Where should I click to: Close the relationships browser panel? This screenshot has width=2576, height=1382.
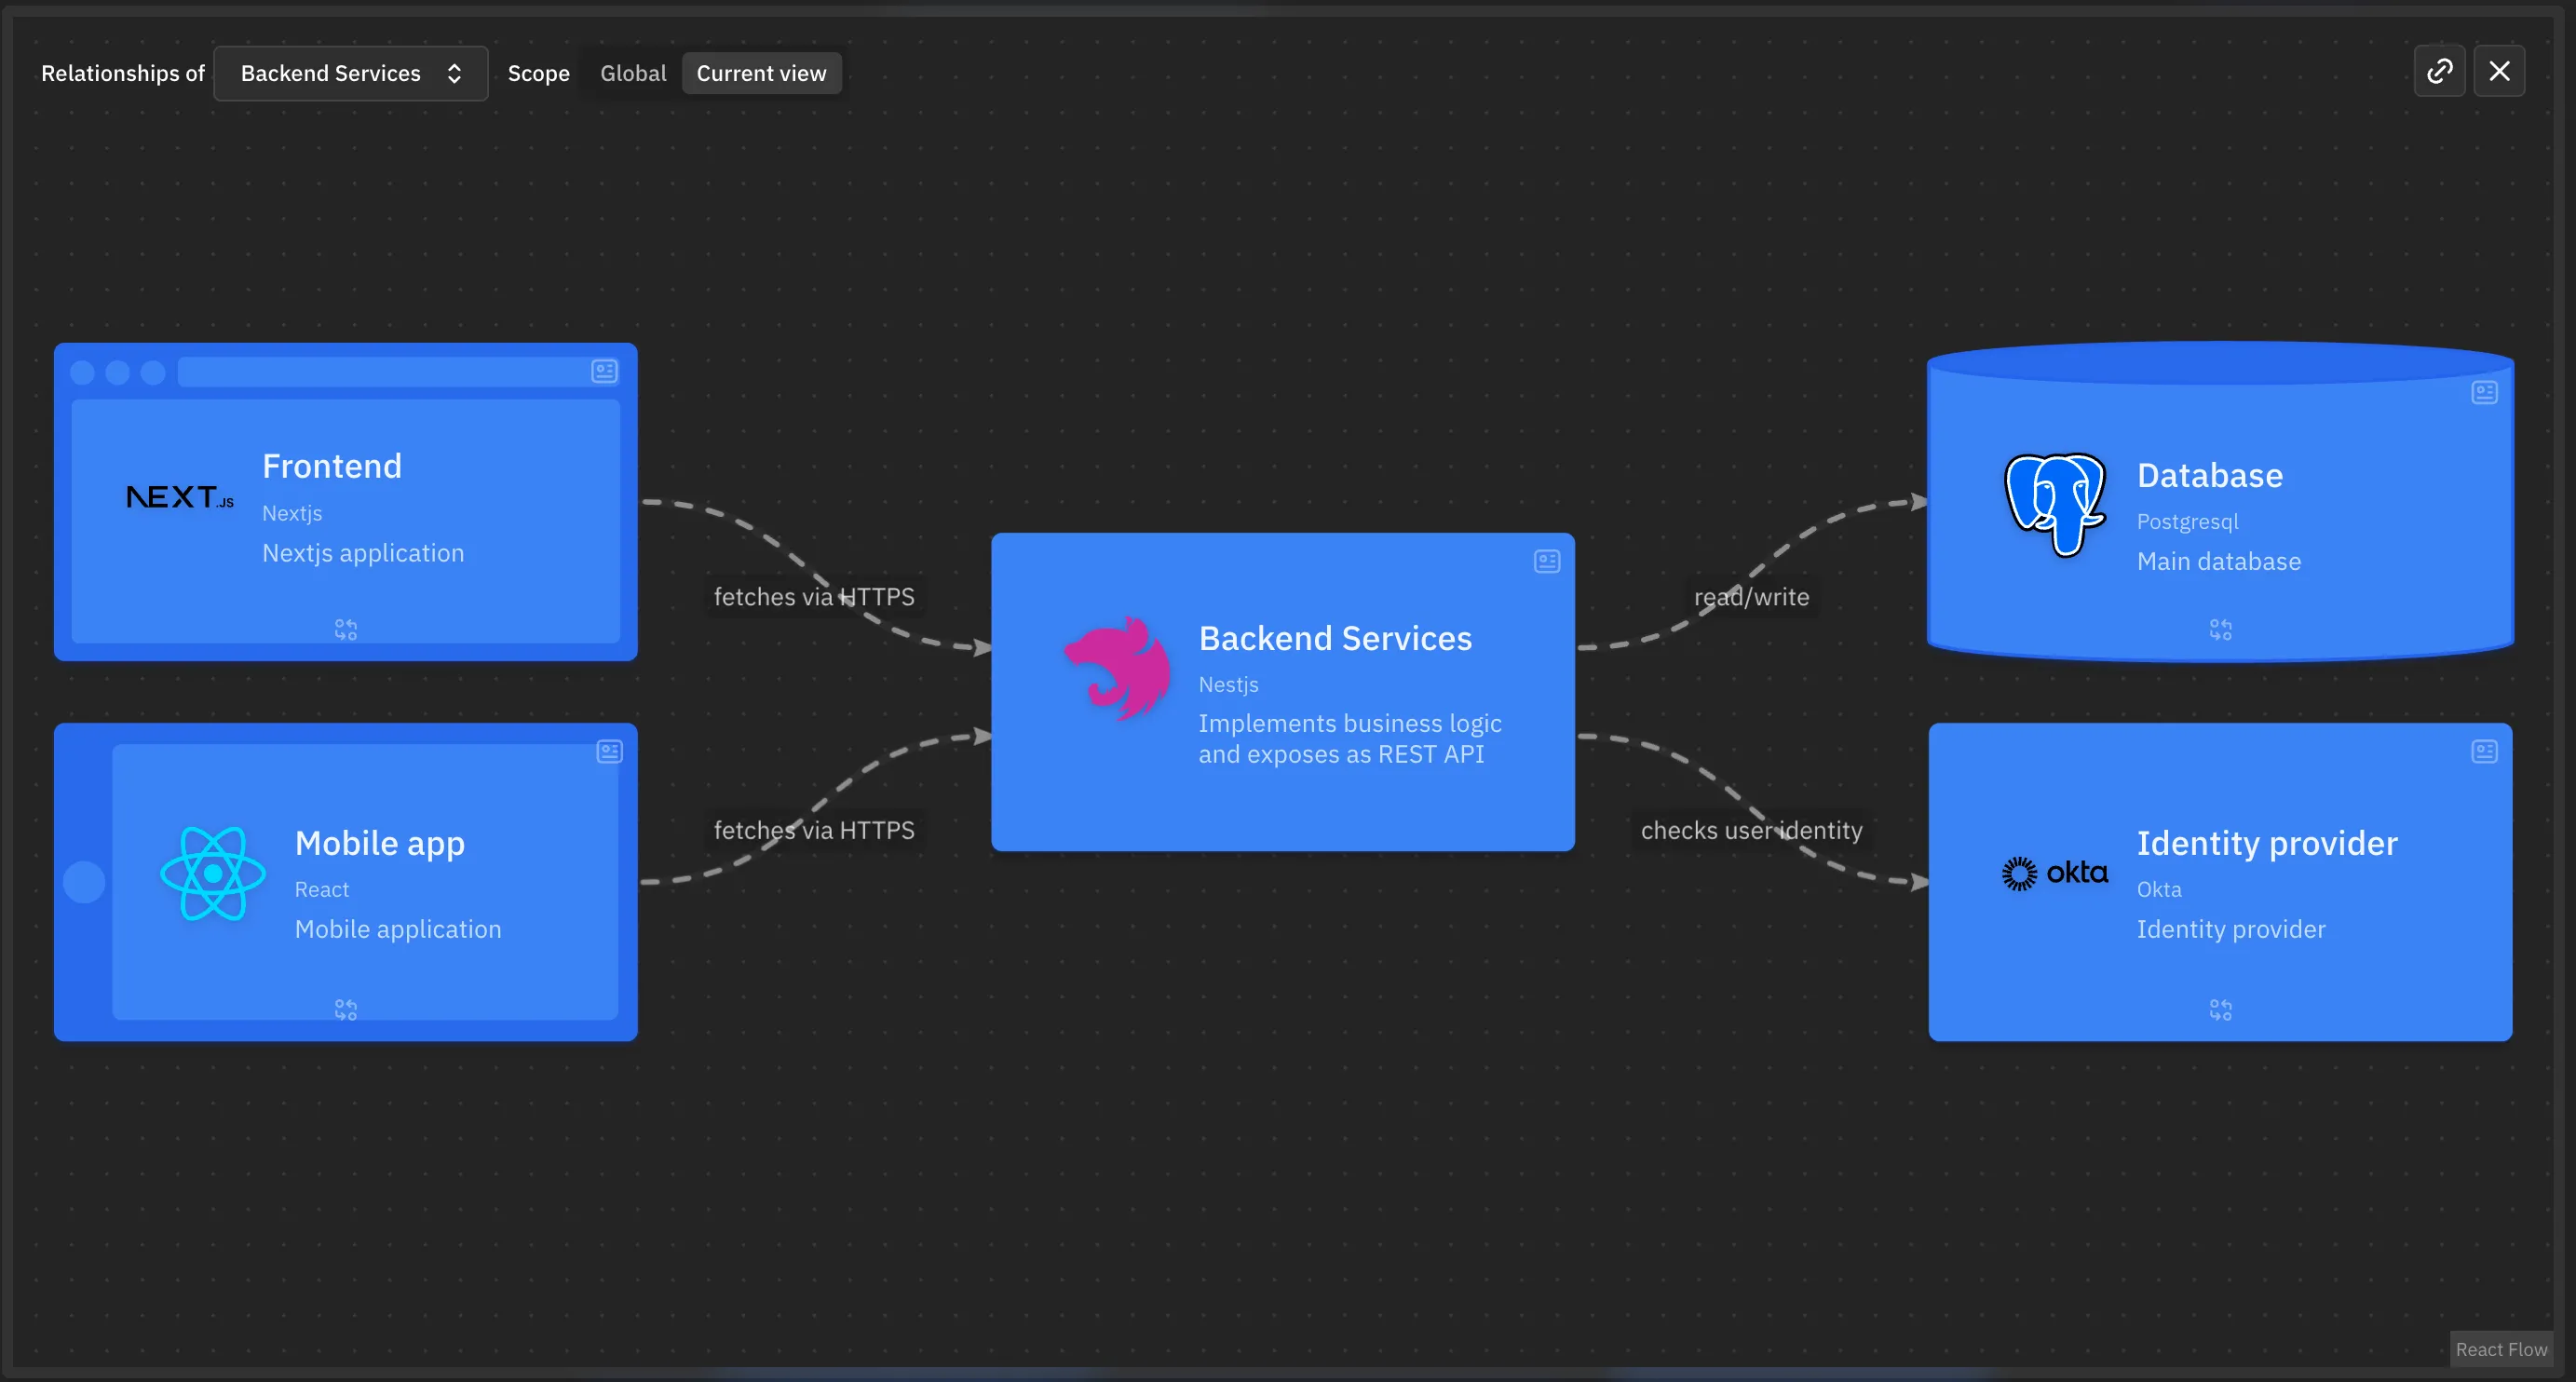[2499, 72]
